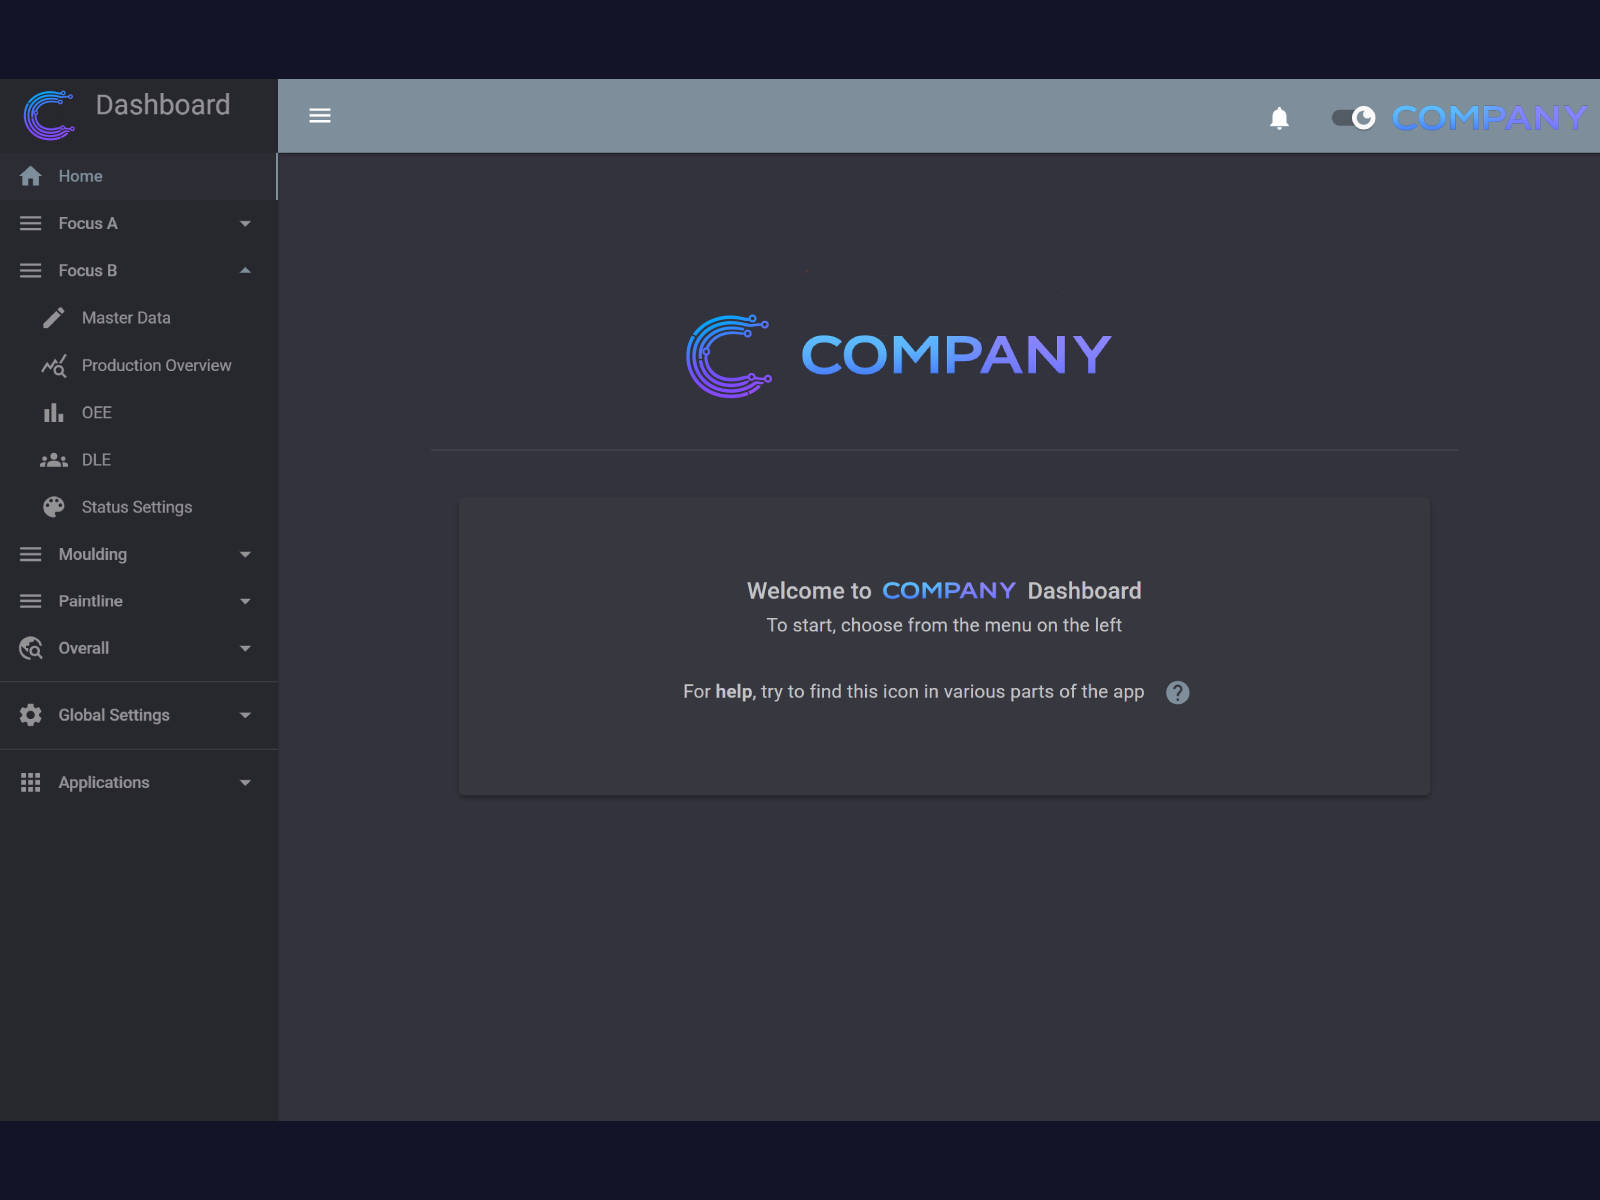Screen dimensions: 1600x1200
Task: Click the Status Settings palette icon
Action: click(53, 507)
